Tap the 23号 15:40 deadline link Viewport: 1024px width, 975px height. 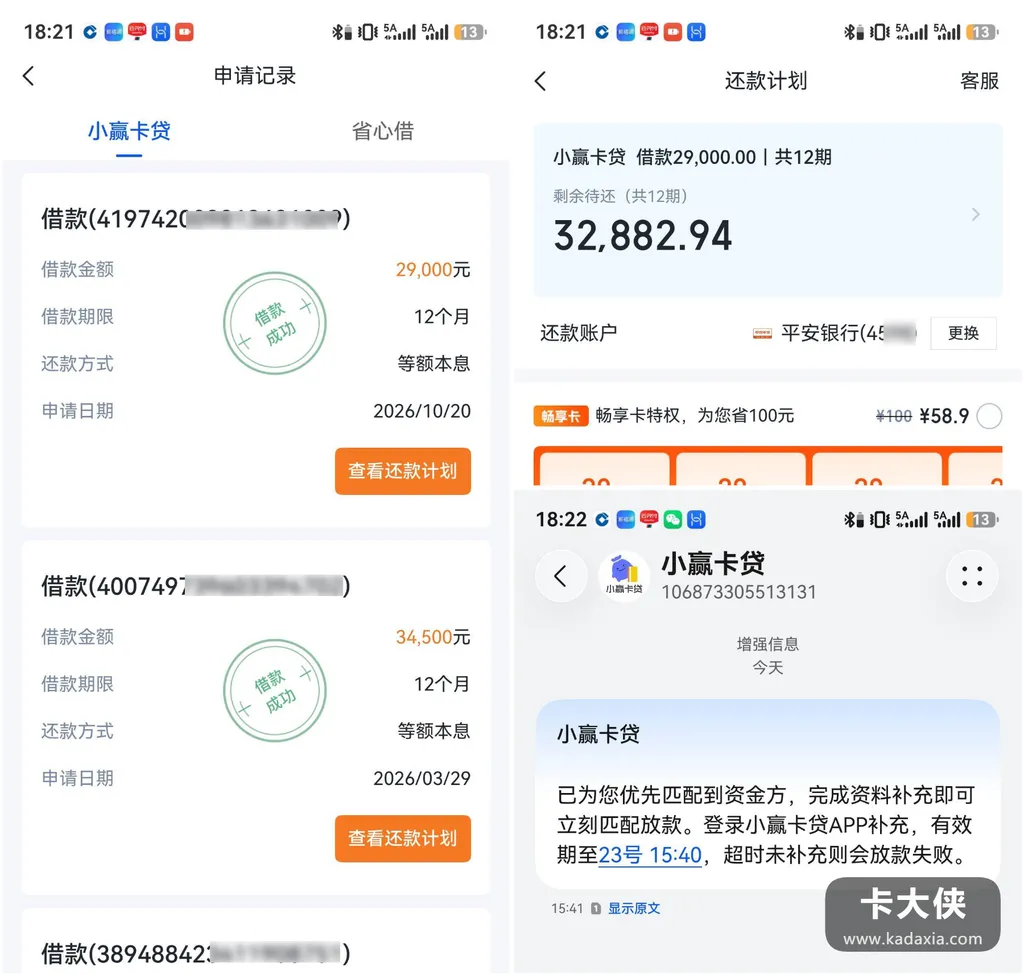pyautogui.click(x=650, y=854)
